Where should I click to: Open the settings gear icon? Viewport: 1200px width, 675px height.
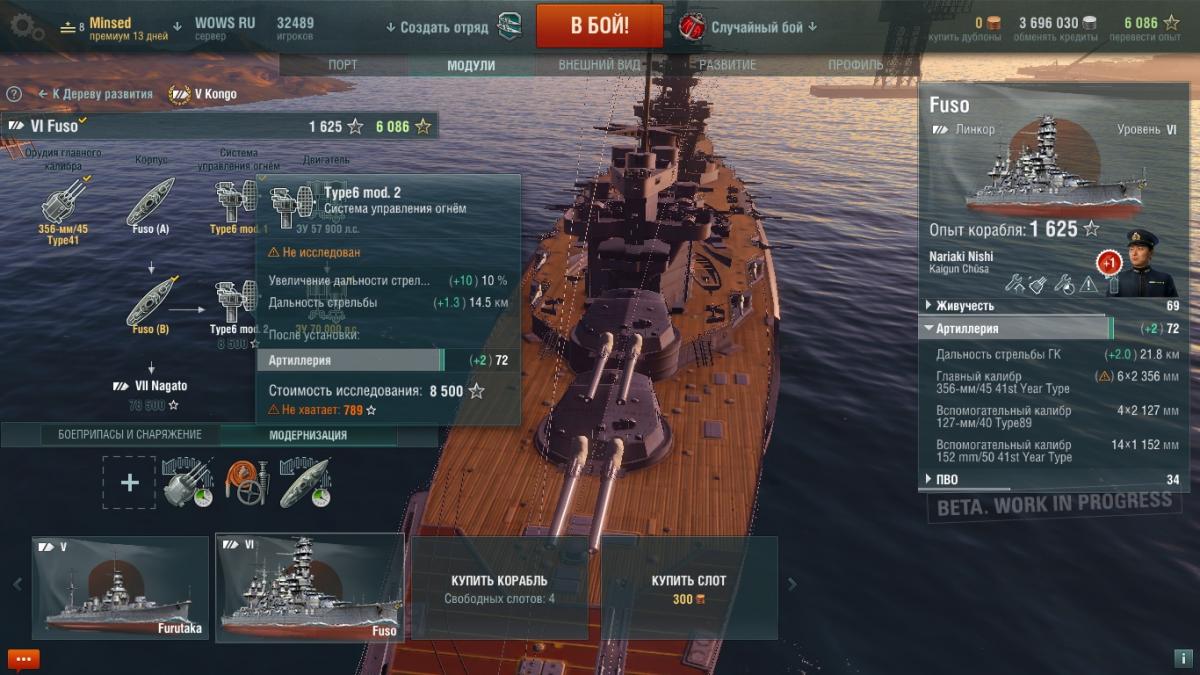pyautogui.click(x=24, y=27)
